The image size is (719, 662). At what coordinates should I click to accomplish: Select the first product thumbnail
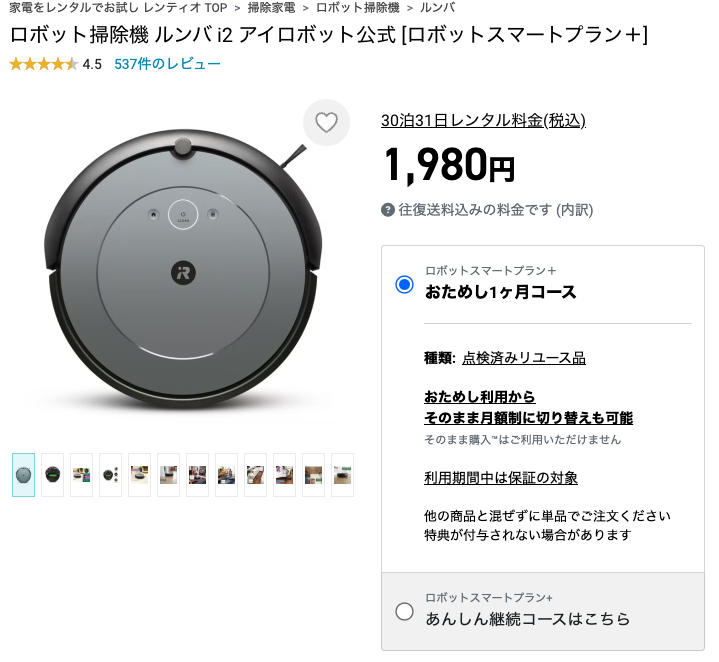click(23, 475)
